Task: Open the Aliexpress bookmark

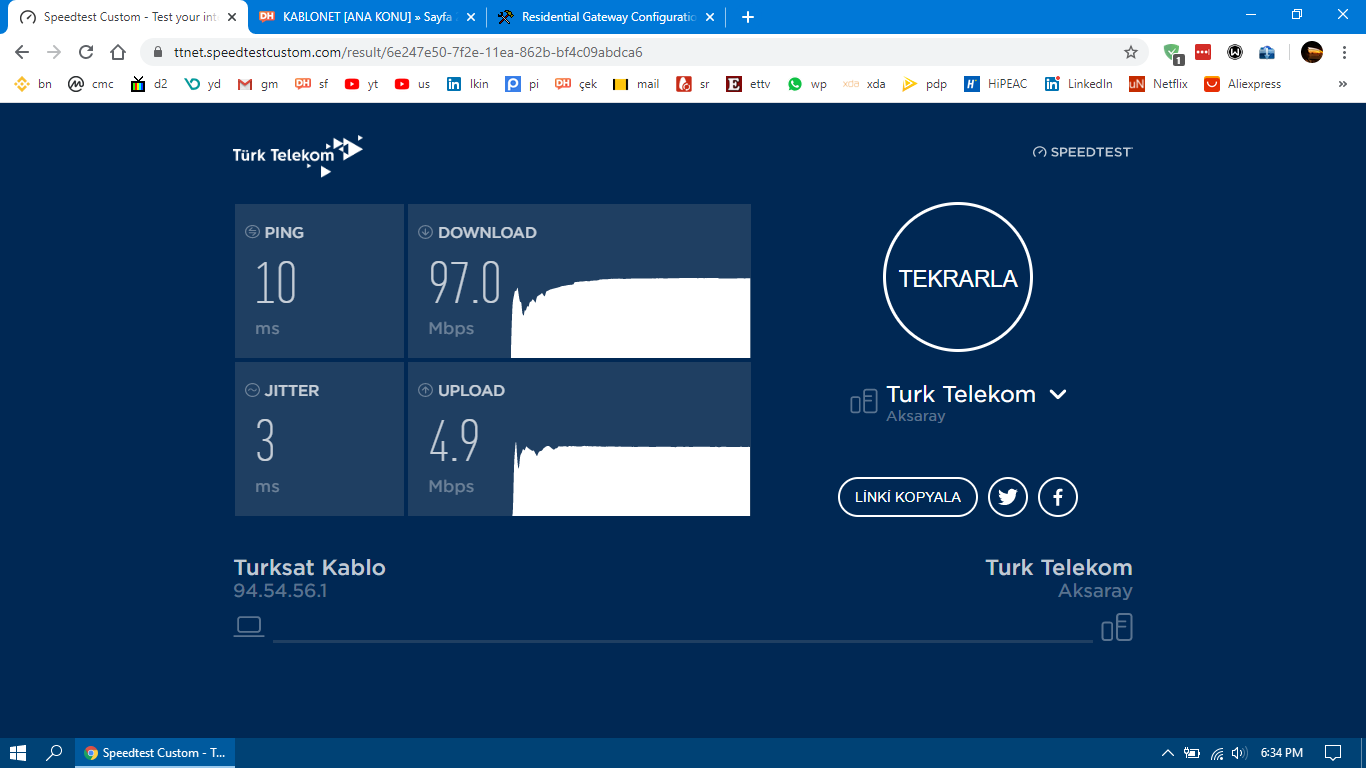Action: 1242,84
